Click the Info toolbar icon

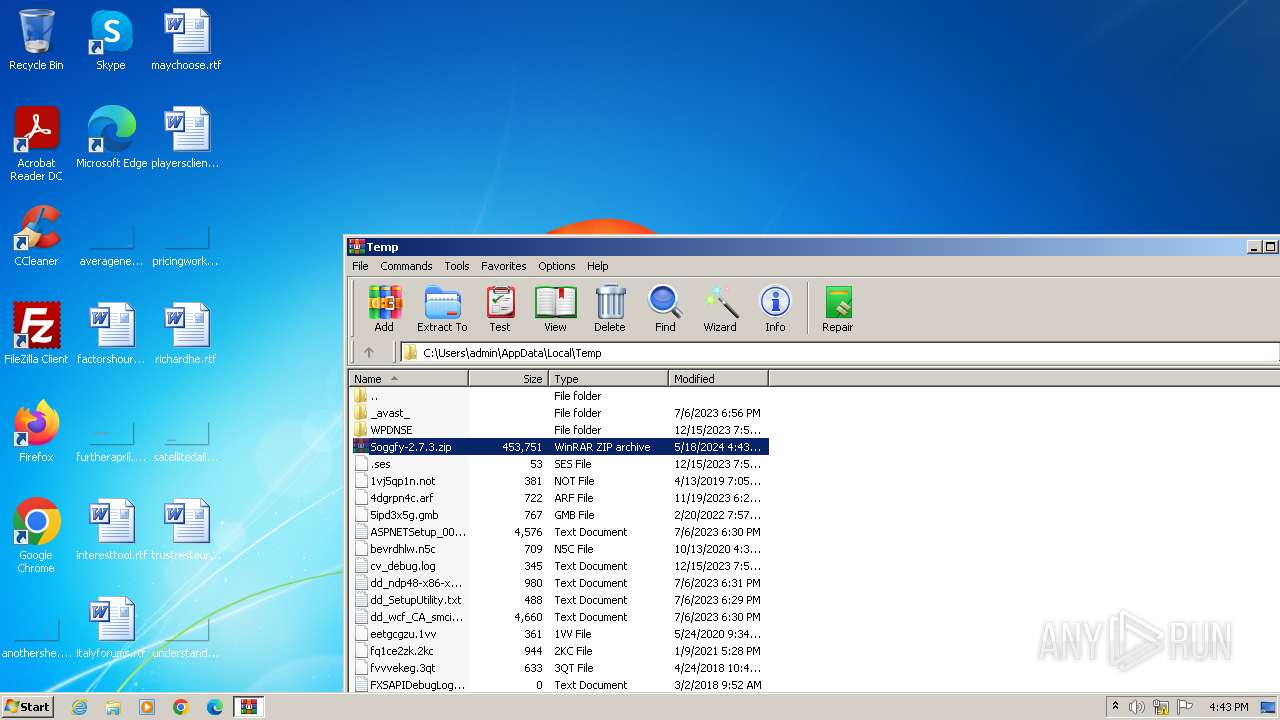click(775, 309)
